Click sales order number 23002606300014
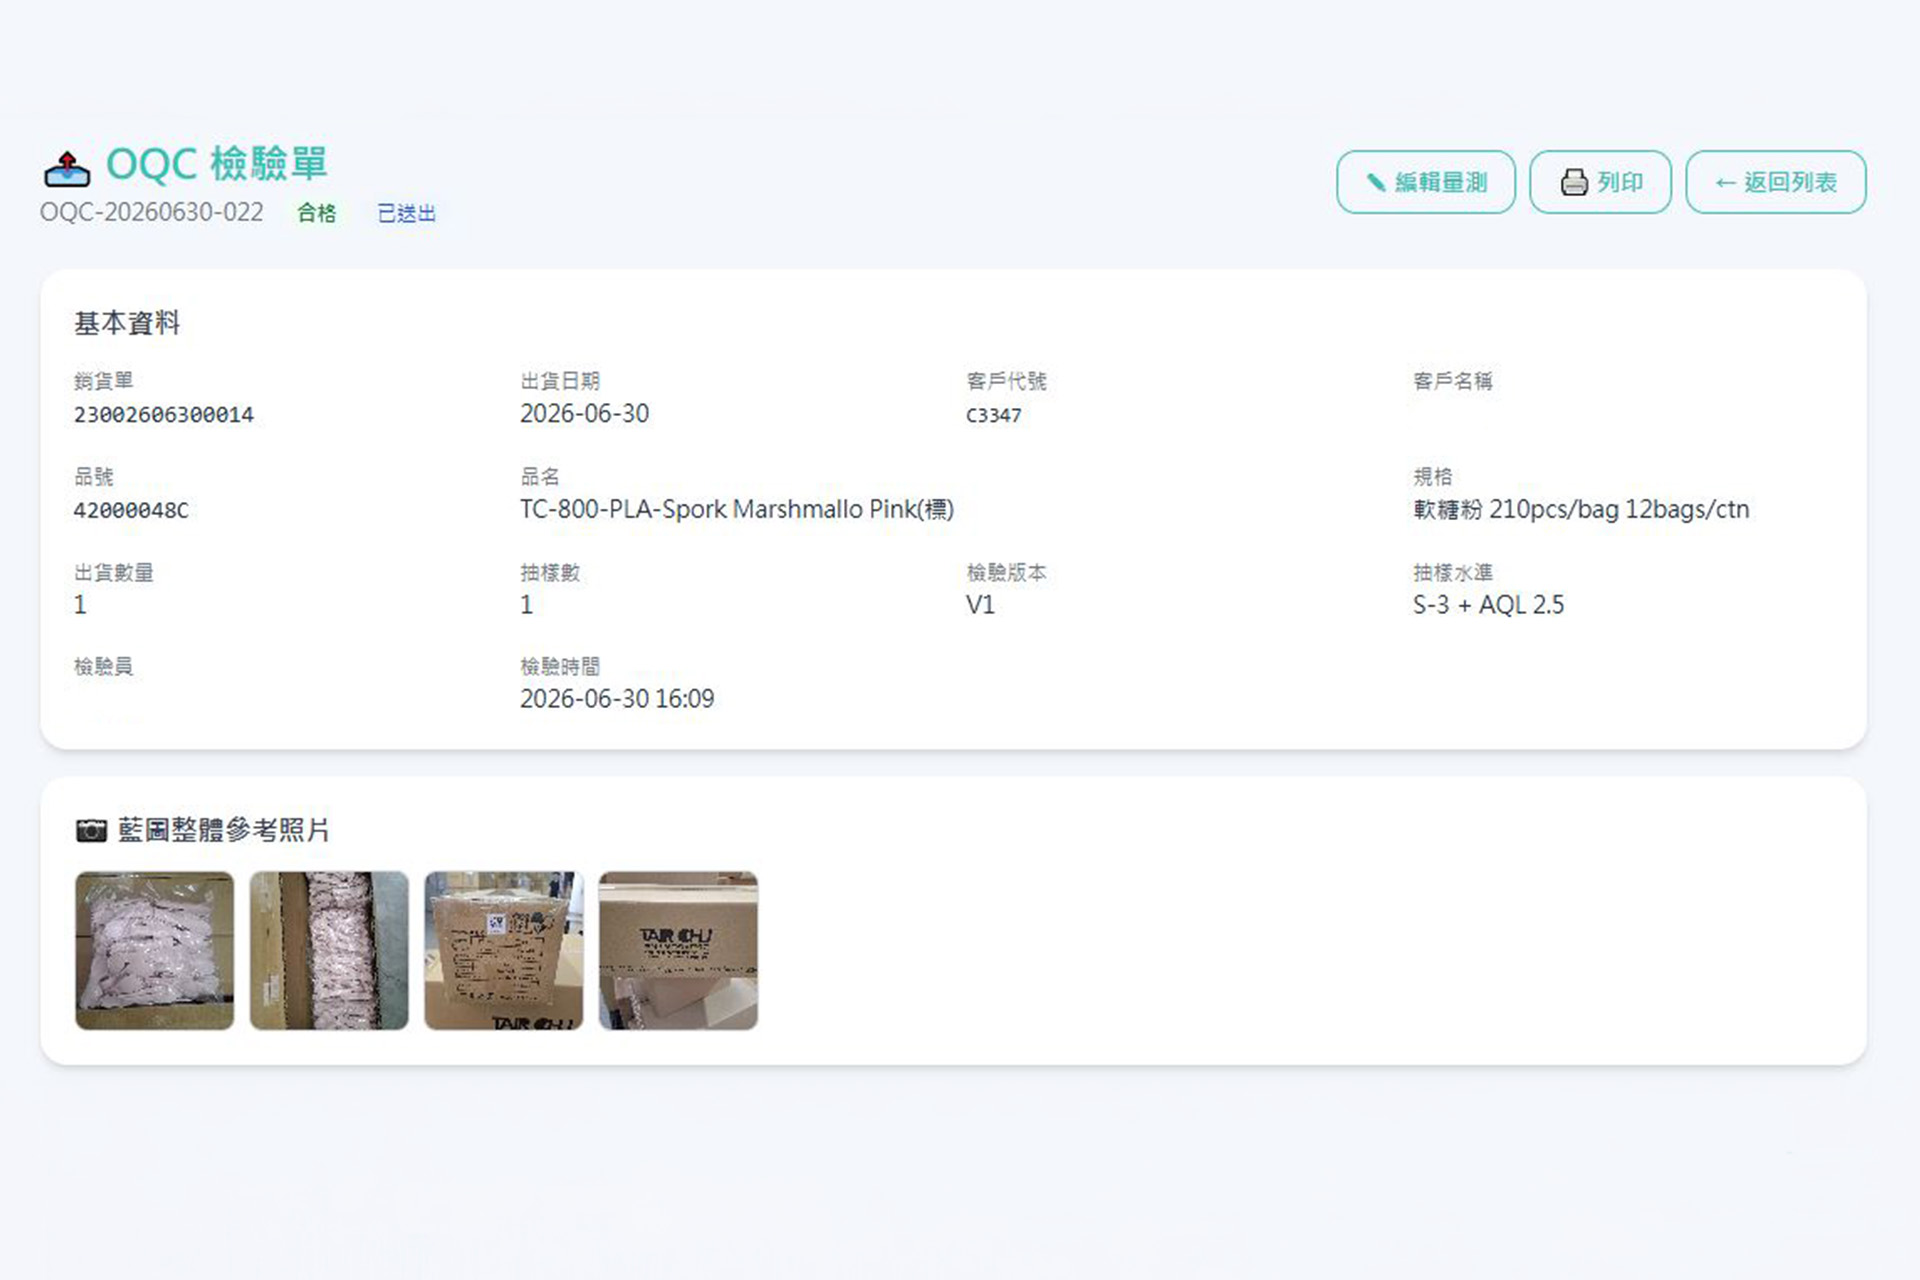 164,415
